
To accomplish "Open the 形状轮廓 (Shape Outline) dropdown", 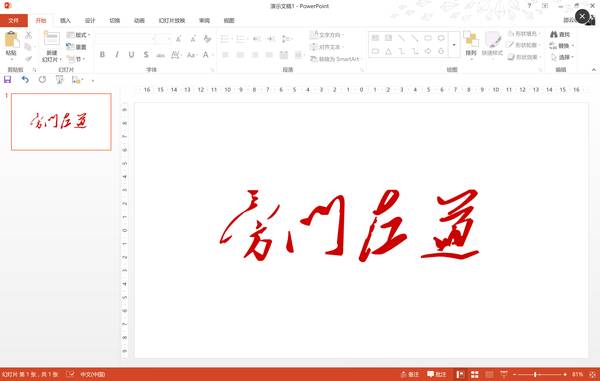I will point(523,46).
